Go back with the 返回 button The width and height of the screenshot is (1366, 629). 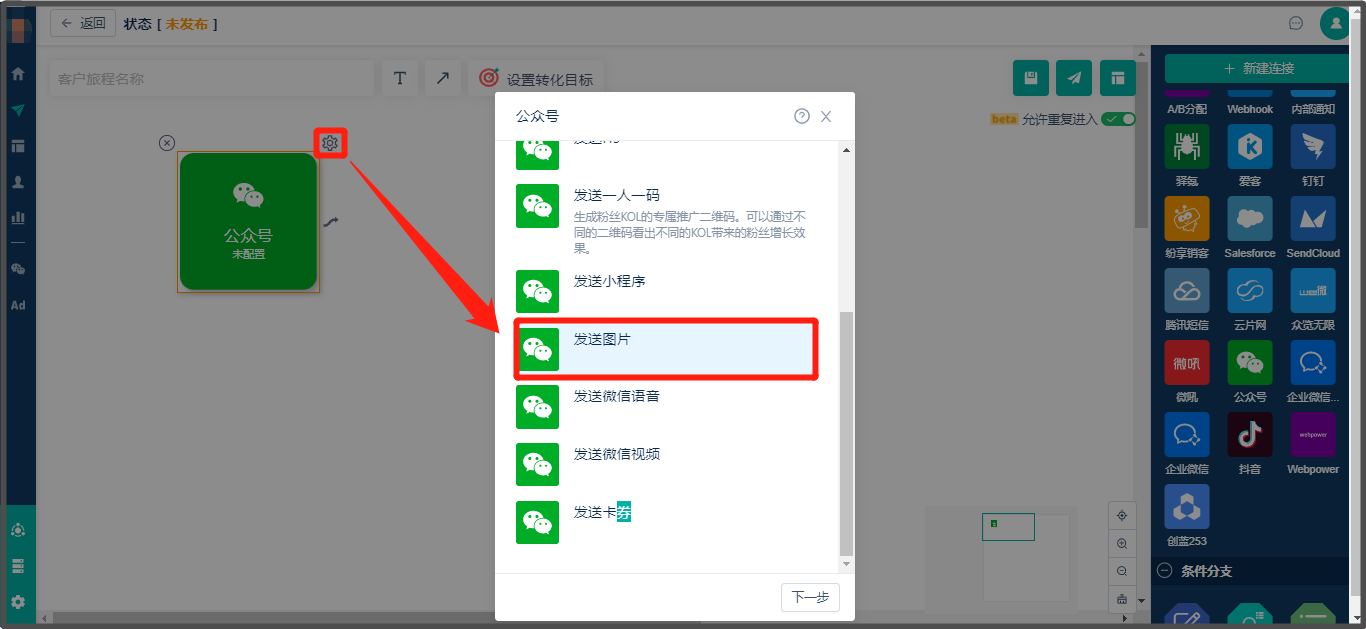point(83,23)
